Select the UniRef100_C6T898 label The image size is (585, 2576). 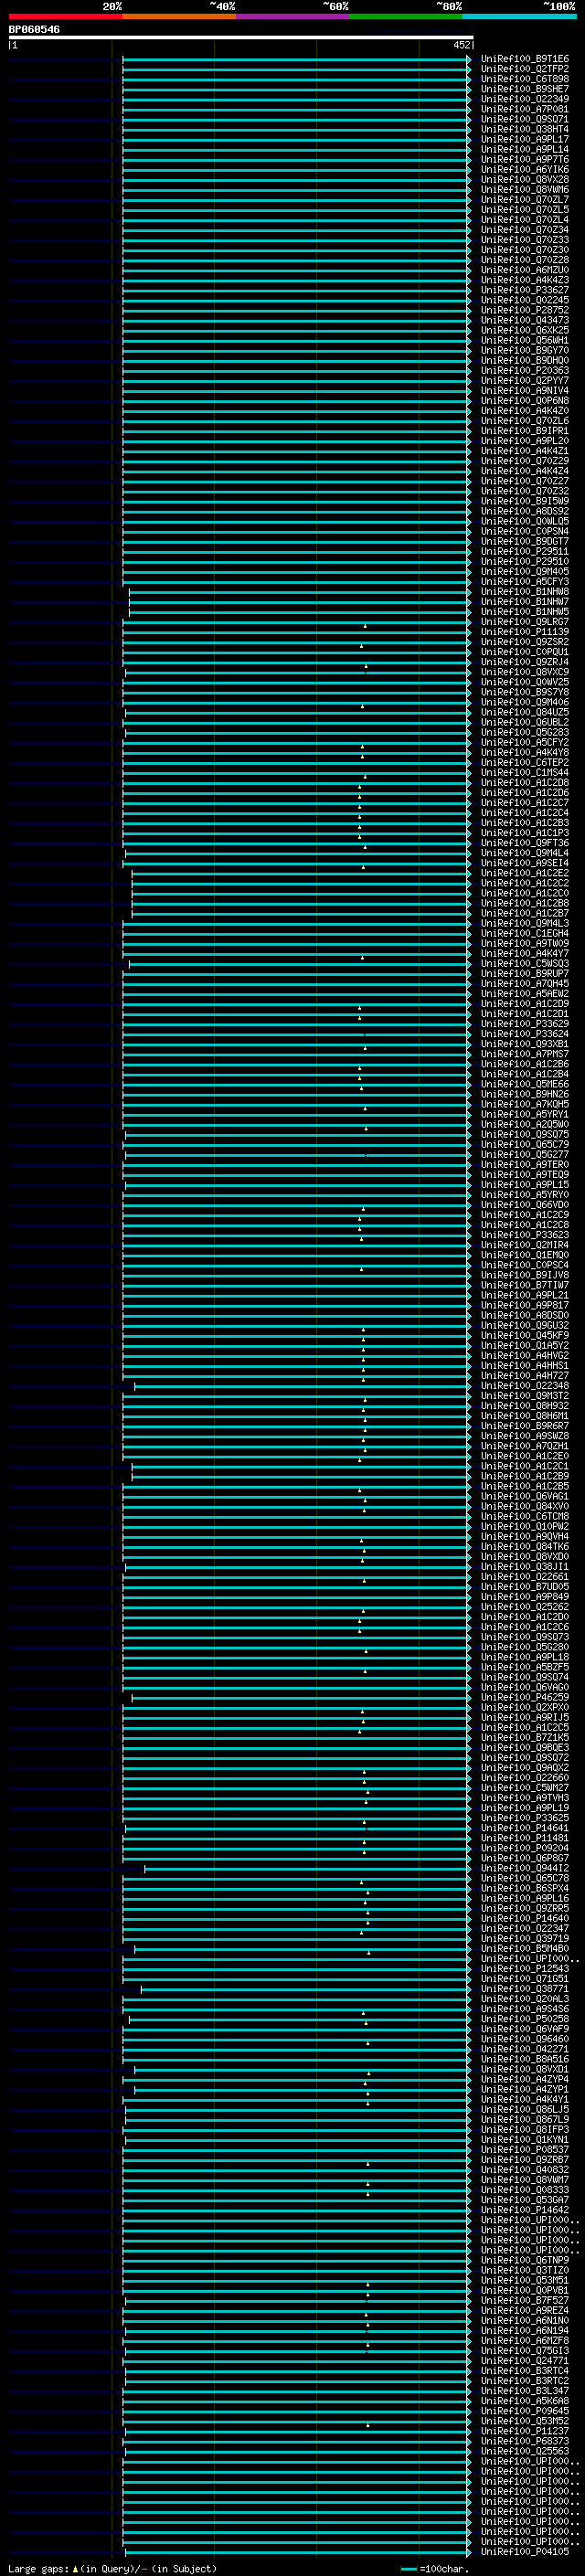(525, 79)
